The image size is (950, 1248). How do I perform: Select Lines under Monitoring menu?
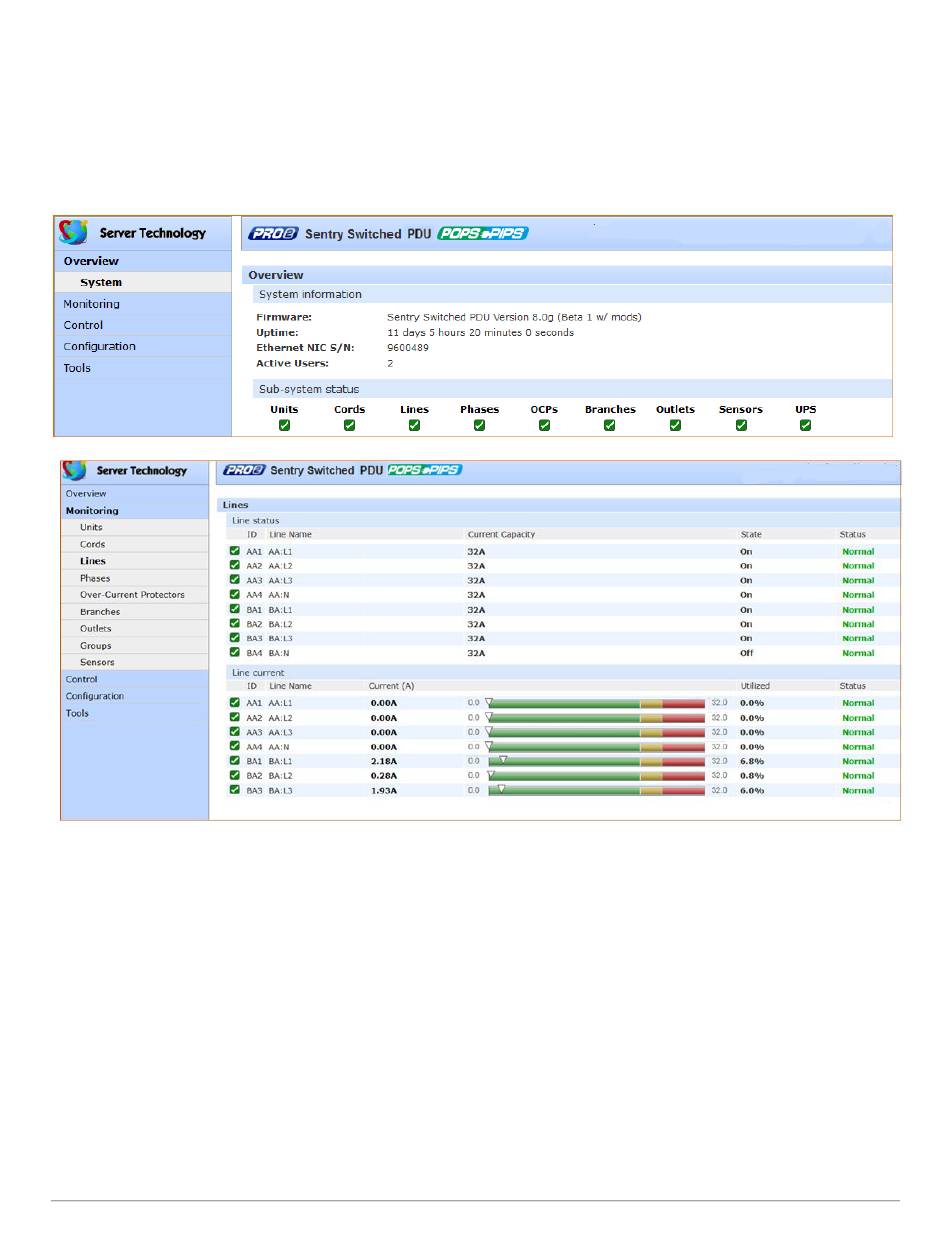(x=135, y=561)
